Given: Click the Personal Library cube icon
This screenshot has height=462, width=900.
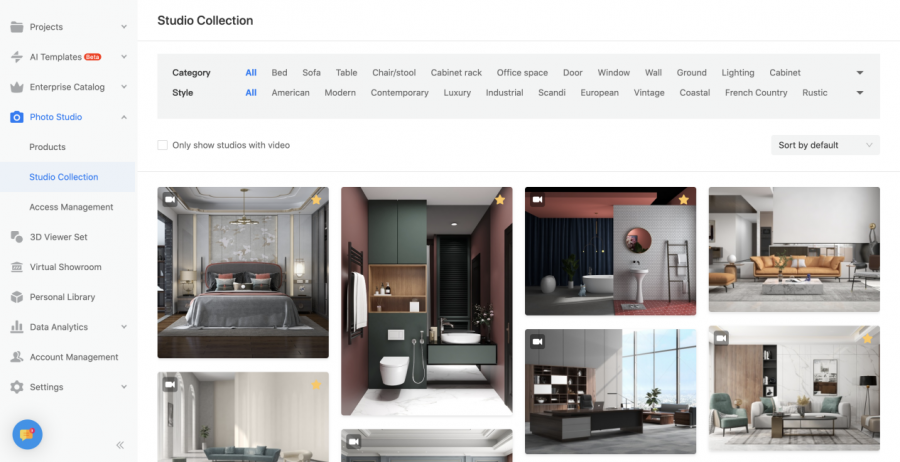Looking at the screenshot, I should click(x=17, y=297).
